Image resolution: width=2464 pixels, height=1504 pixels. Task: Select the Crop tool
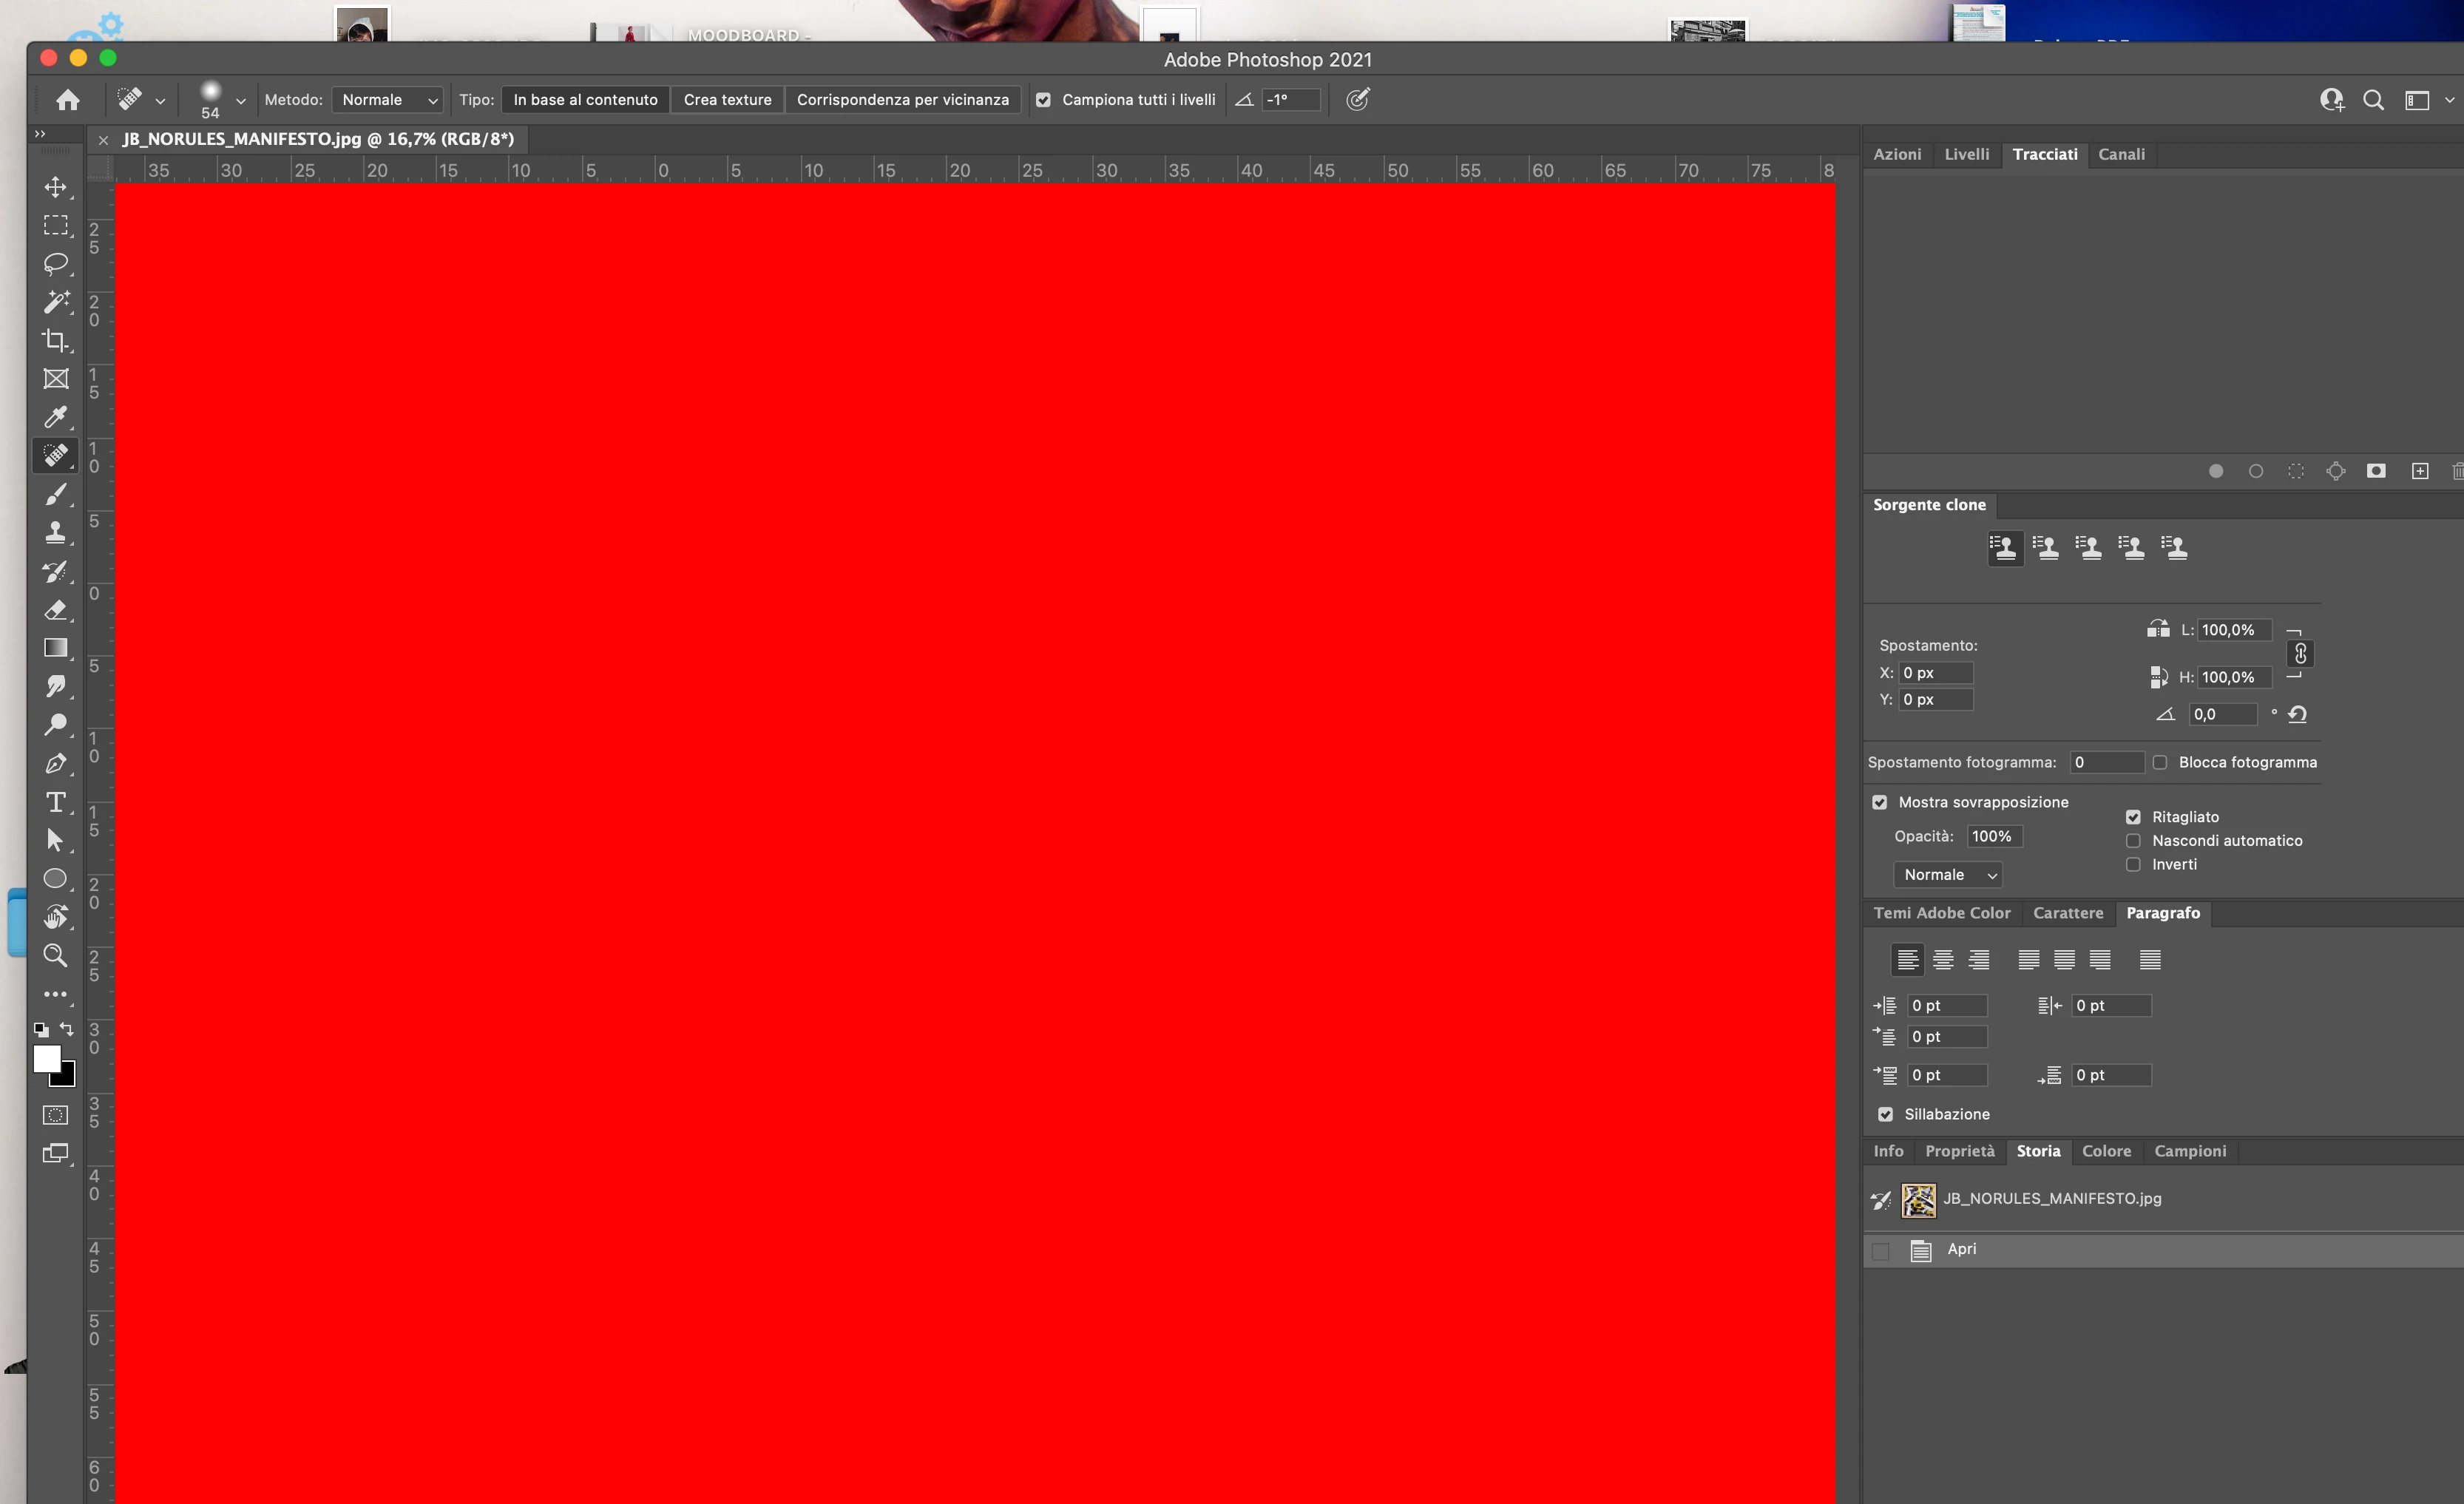[56, 340]
